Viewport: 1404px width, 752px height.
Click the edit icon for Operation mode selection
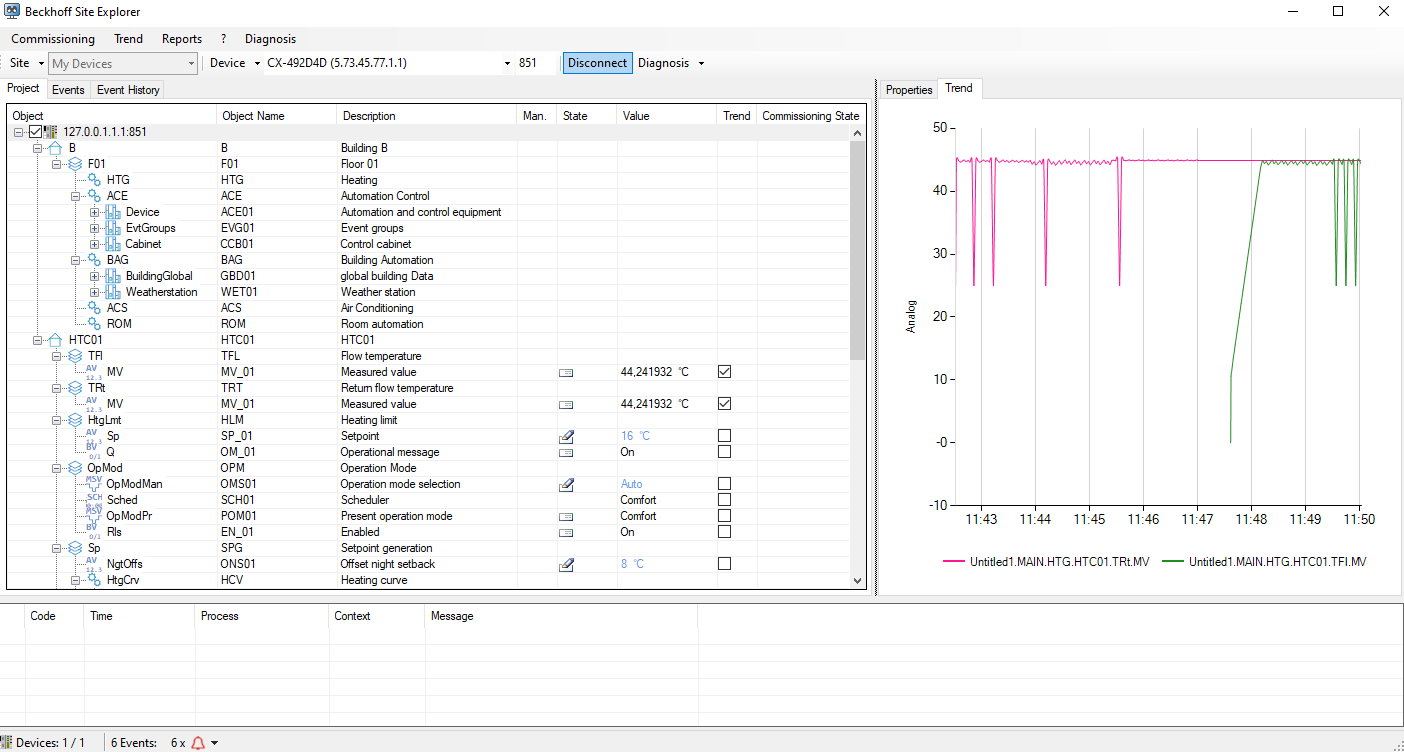(566, 484)
